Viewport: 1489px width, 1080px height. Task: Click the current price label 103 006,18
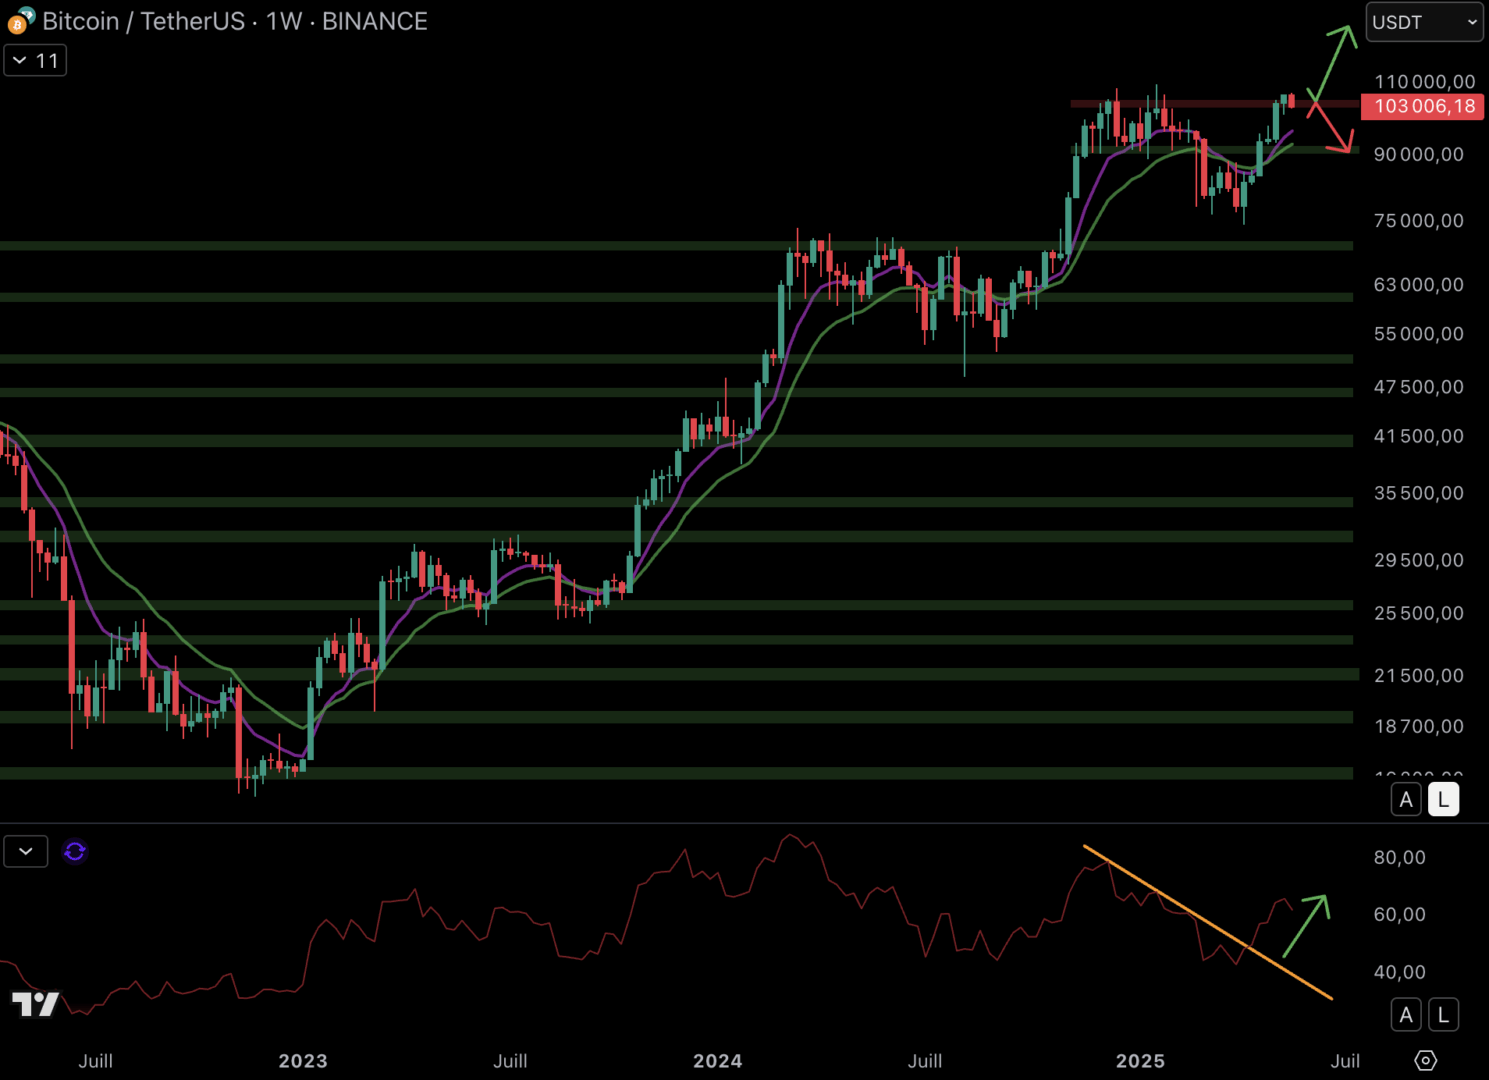(x=1423, y=106)
